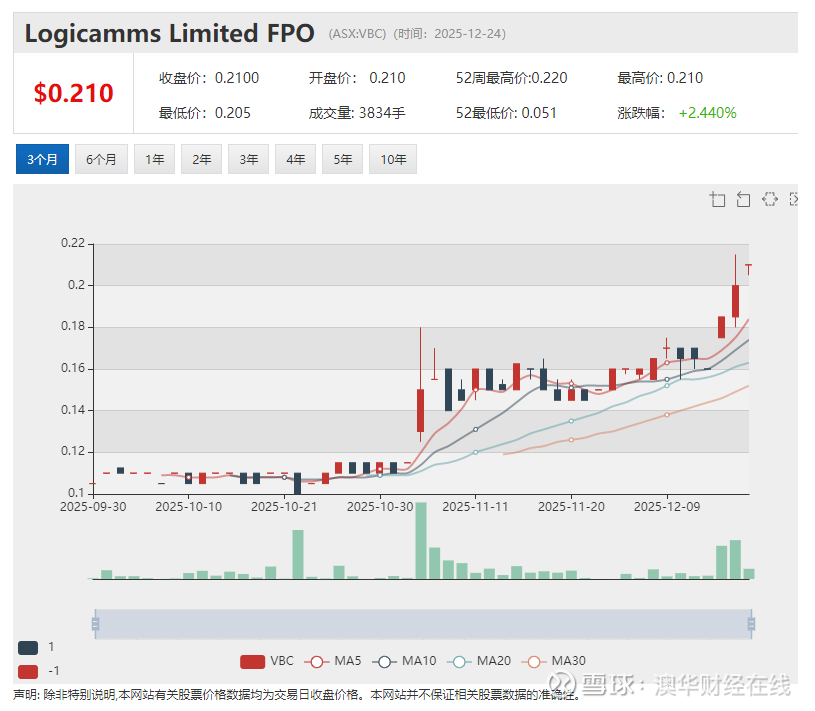Click the 最低价: 0.205 value
The width and height of the screenshot is (815, 711).
coord(205,113)
